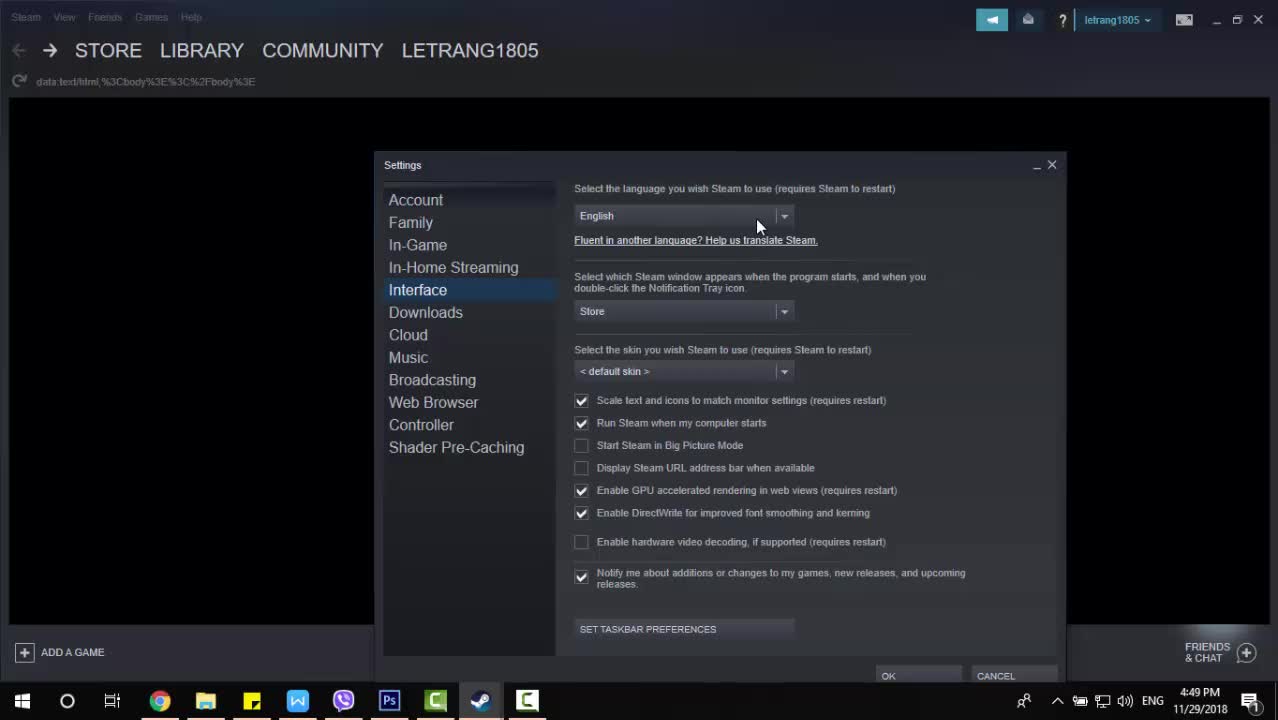Open the last green Camtasia taskbar icon
This screenshot has height=720, width=1278.
point(527,701)
